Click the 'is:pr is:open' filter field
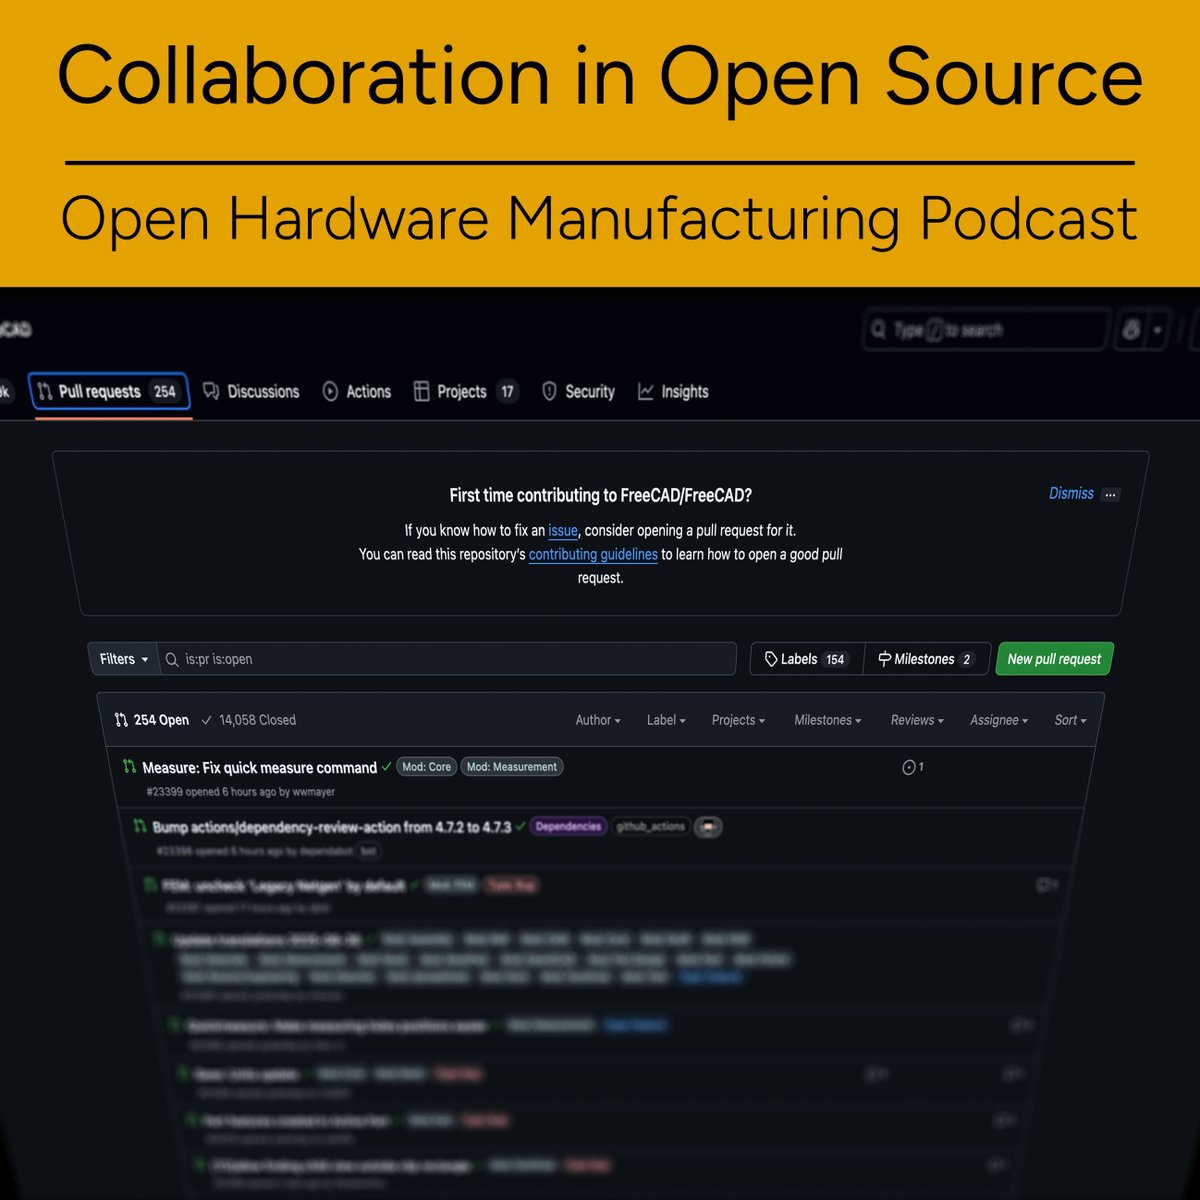Screen dimensions: 1200x1200 [x=447, y=659]
